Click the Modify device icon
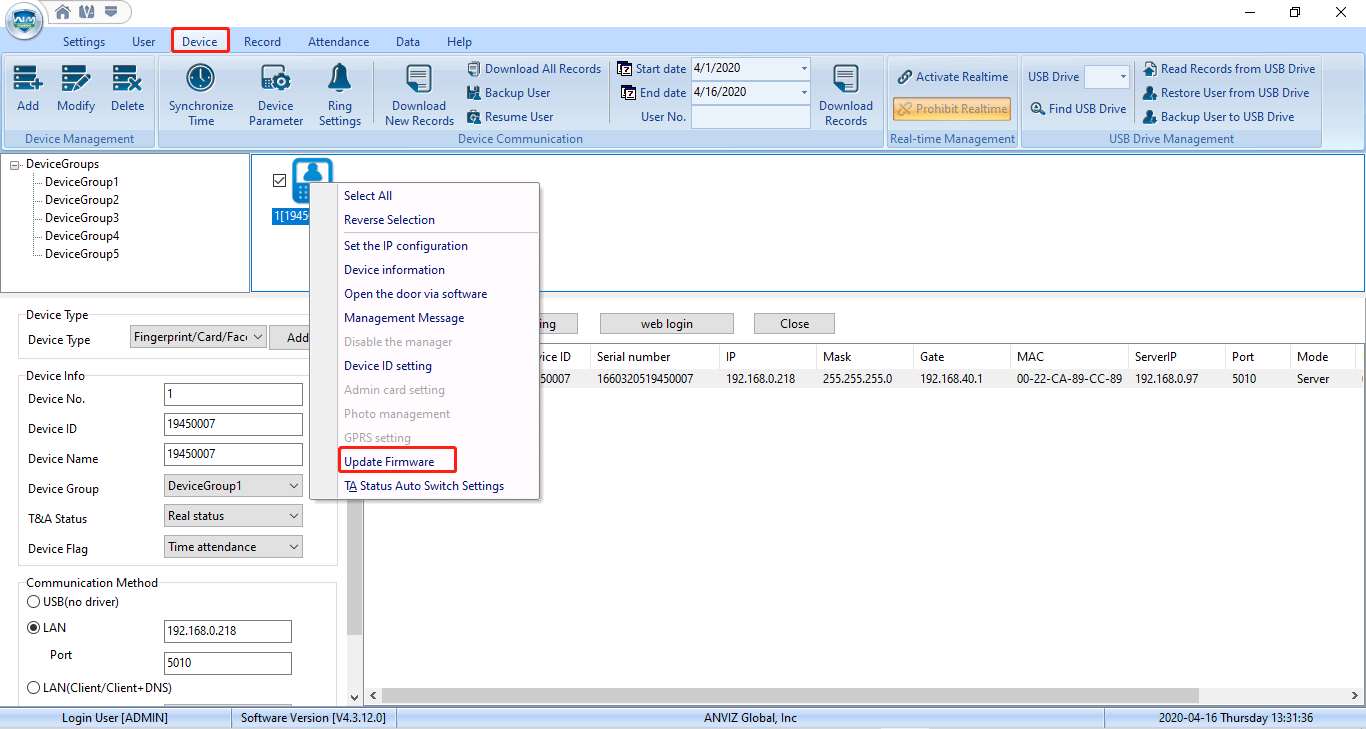The width and height of the screenshot is (1366, 729). click(76, 80)
